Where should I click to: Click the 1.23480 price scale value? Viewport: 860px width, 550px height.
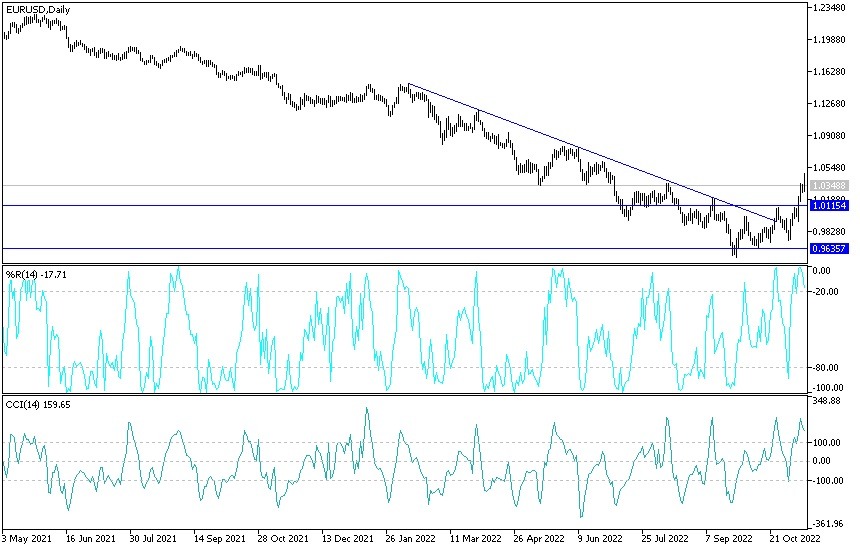(829, 8)
